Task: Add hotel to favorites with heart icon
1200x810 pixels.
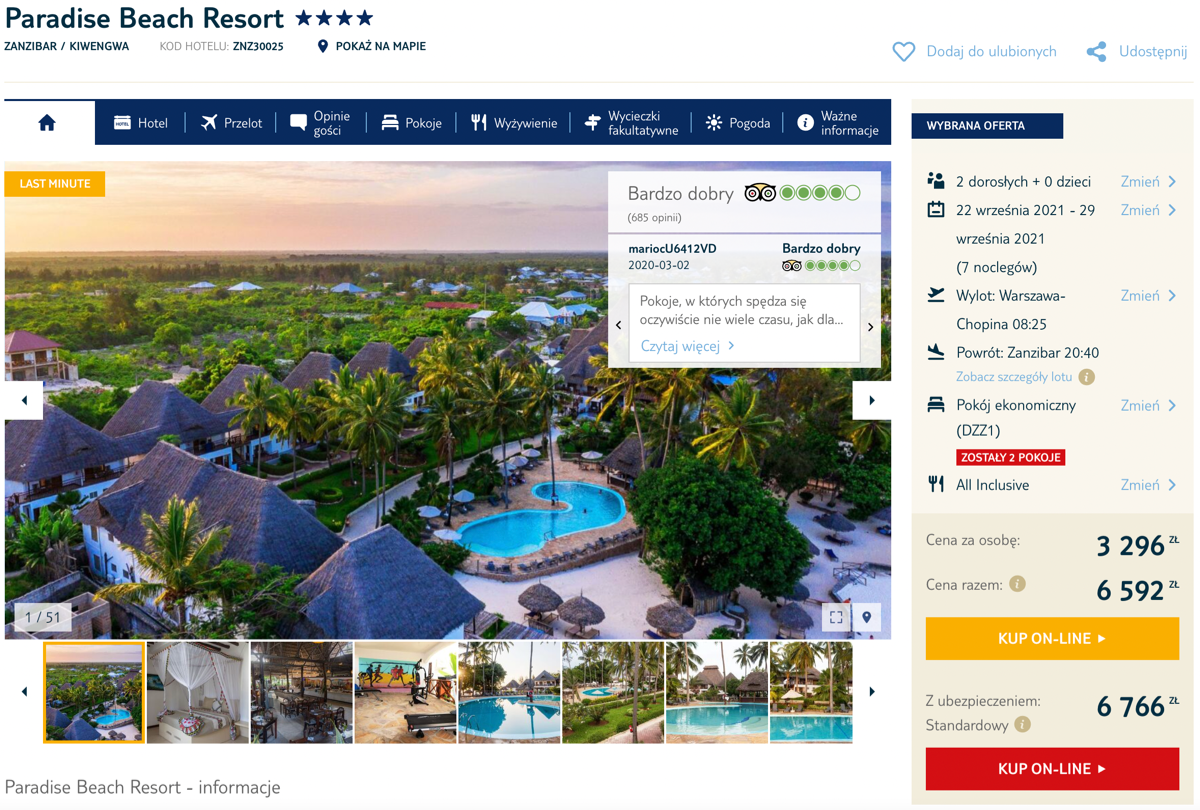Action: click(903, 52)
